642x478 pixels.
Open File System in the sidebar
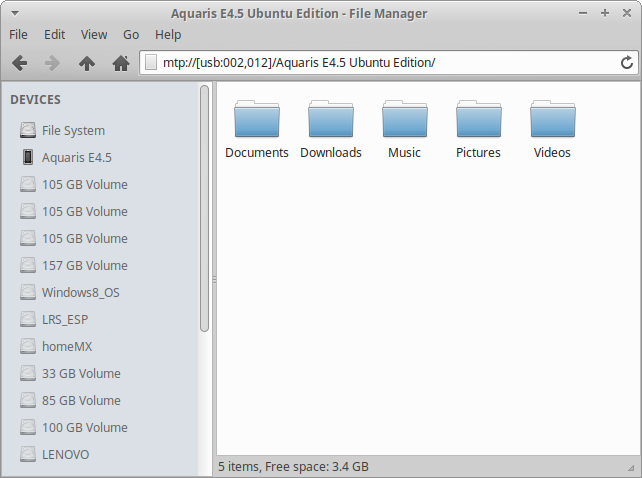coord(73,131)
